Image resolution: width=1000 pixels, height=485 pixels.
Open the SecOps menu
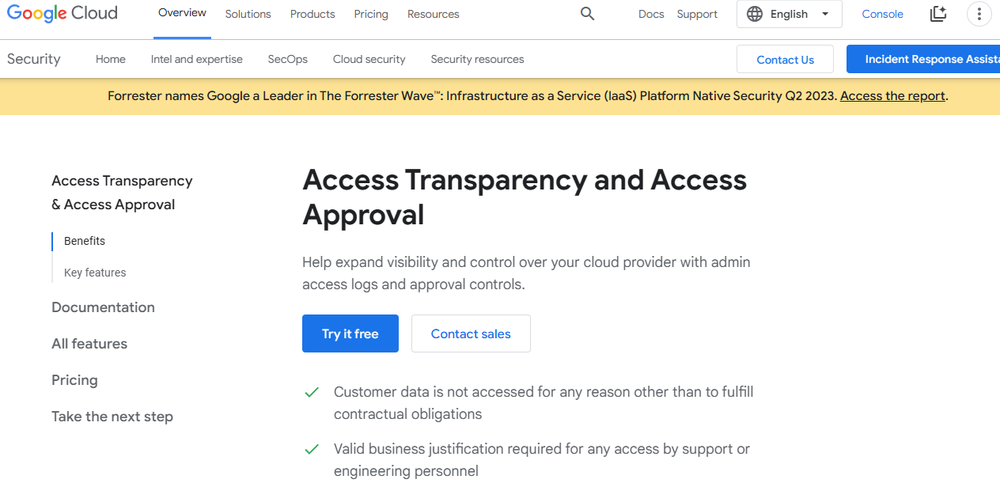[288, 59]
